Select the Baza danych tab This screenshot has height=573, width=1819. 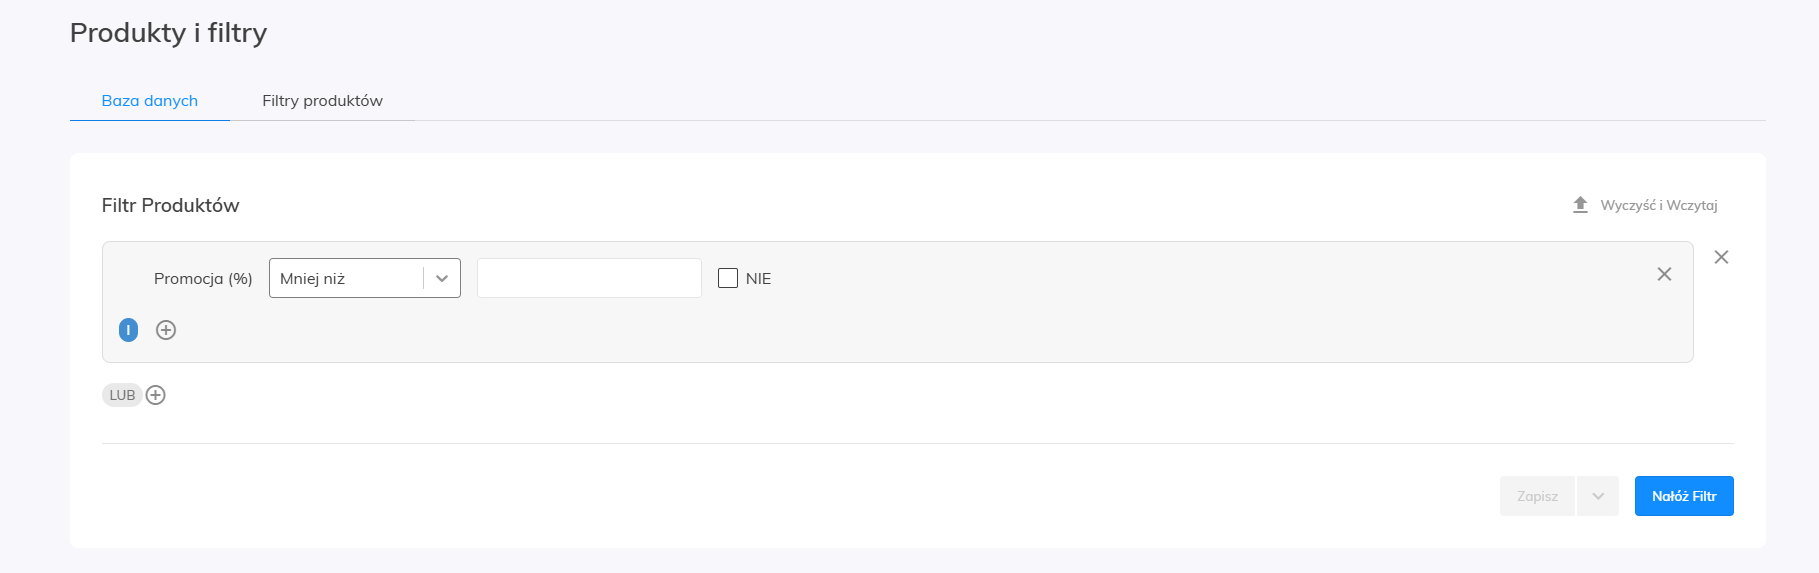click(150, 100)
